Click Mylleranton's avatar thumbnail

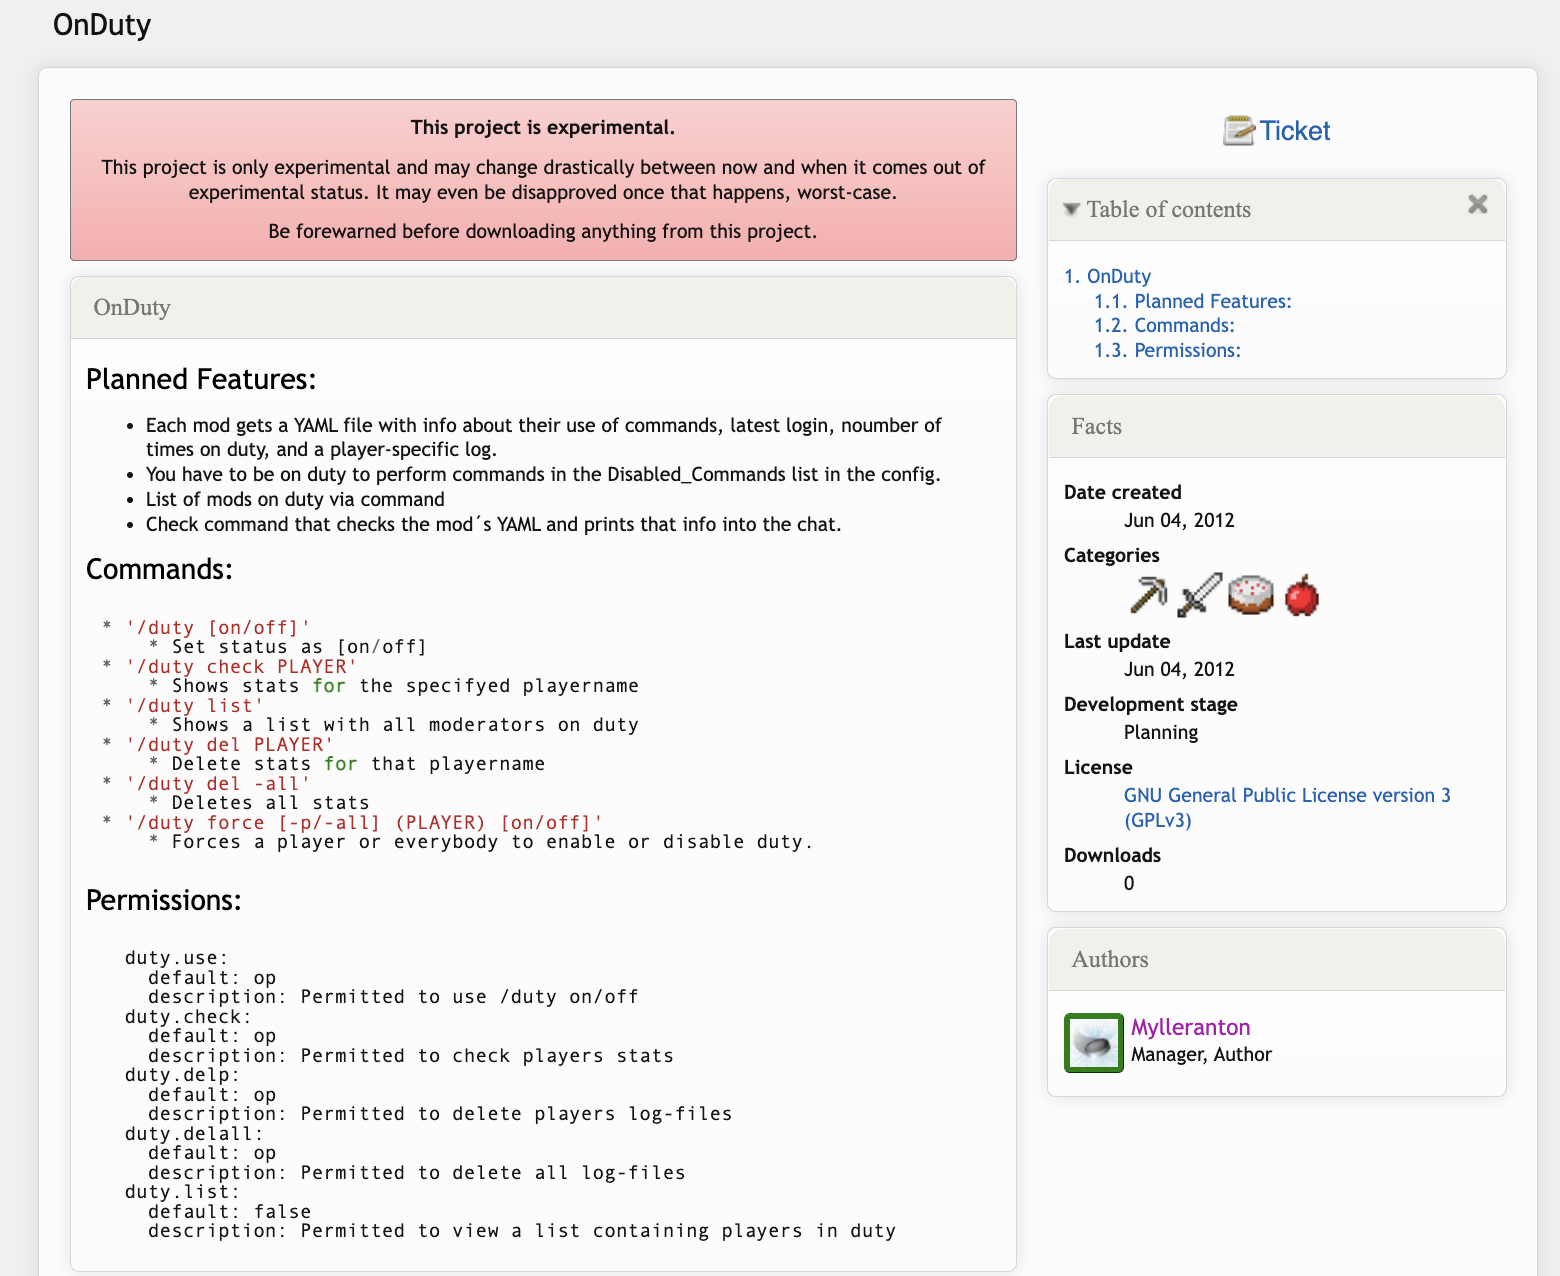click(x=1093, y=1042)
